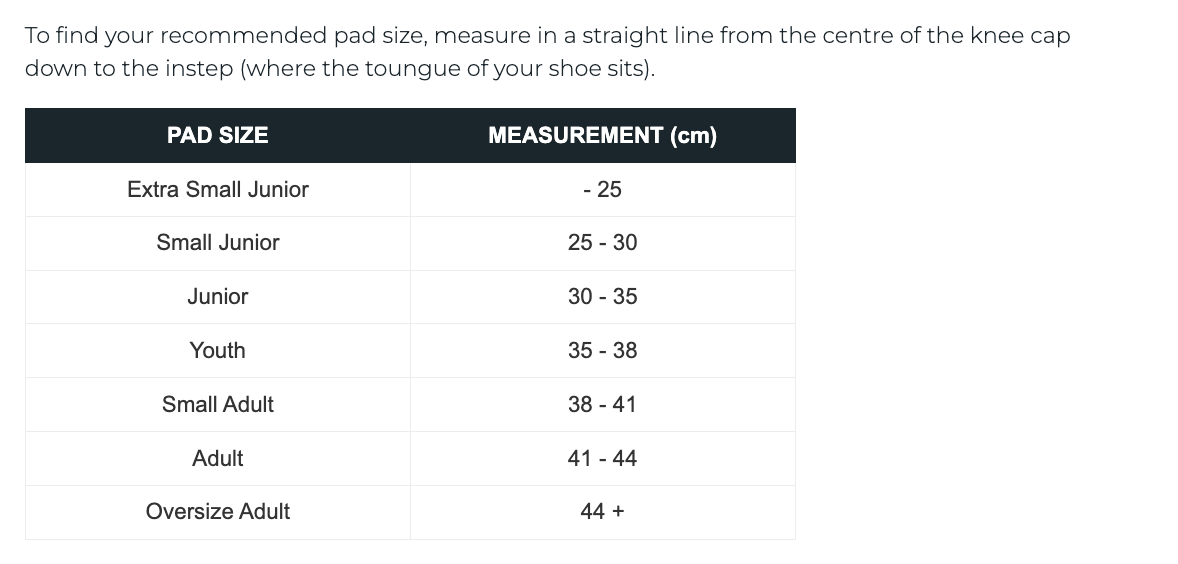
Task: Click the Junior pad size row label
Action: tap(218, 297)
